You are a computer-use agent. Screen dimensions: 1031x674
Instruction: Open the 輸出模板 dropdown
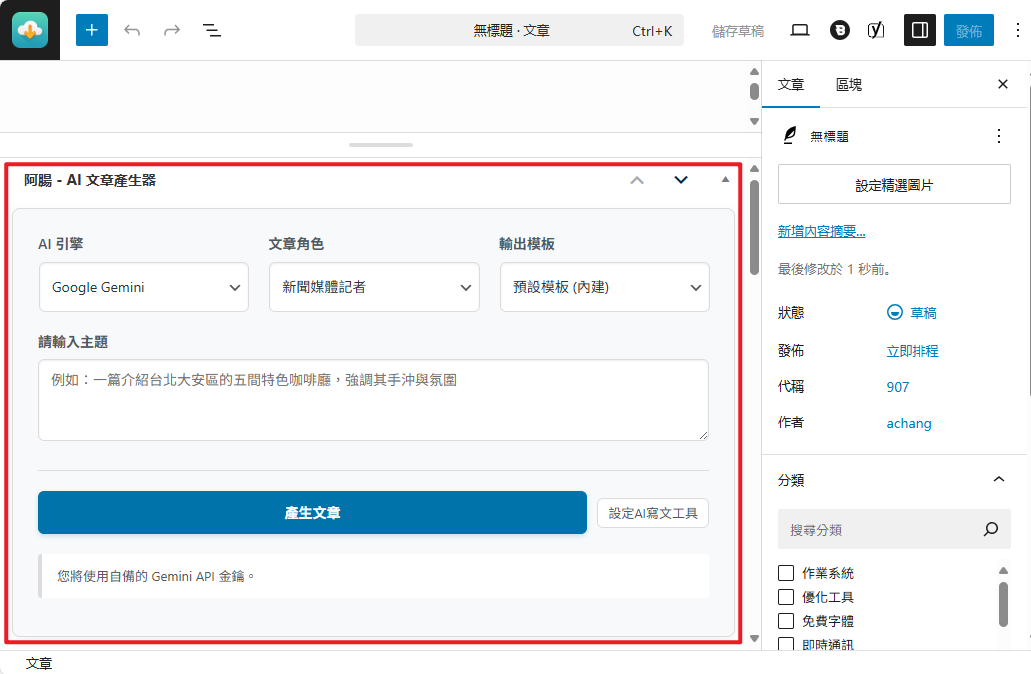coord(604,287)
